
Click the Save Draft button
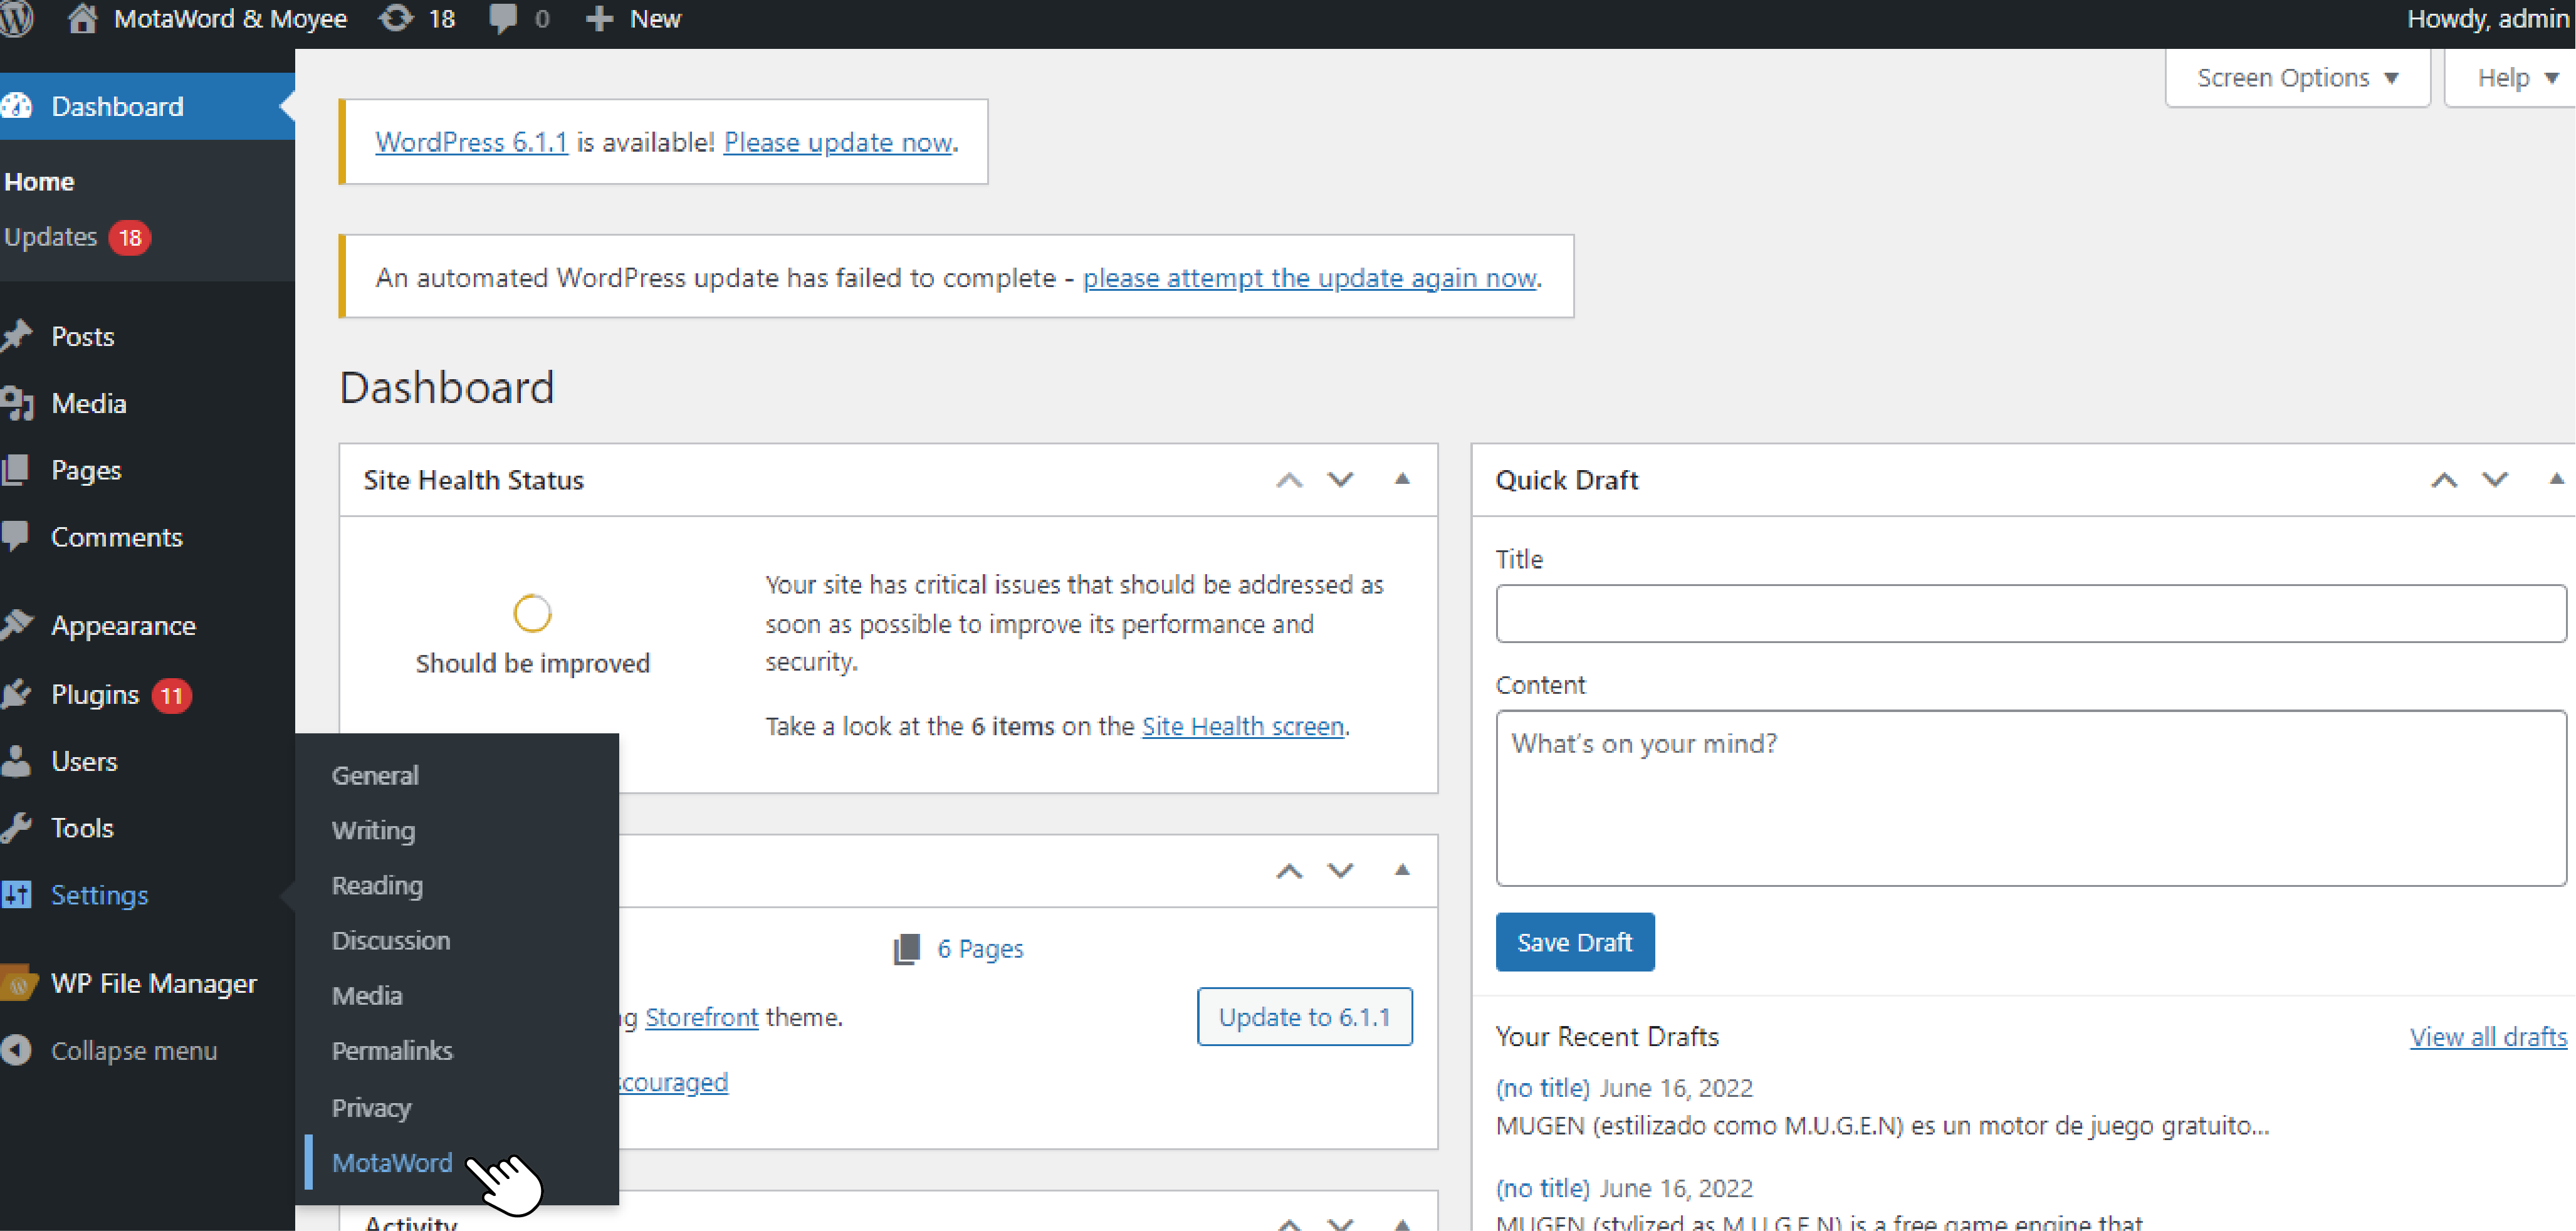click(x=1574, y=942)
